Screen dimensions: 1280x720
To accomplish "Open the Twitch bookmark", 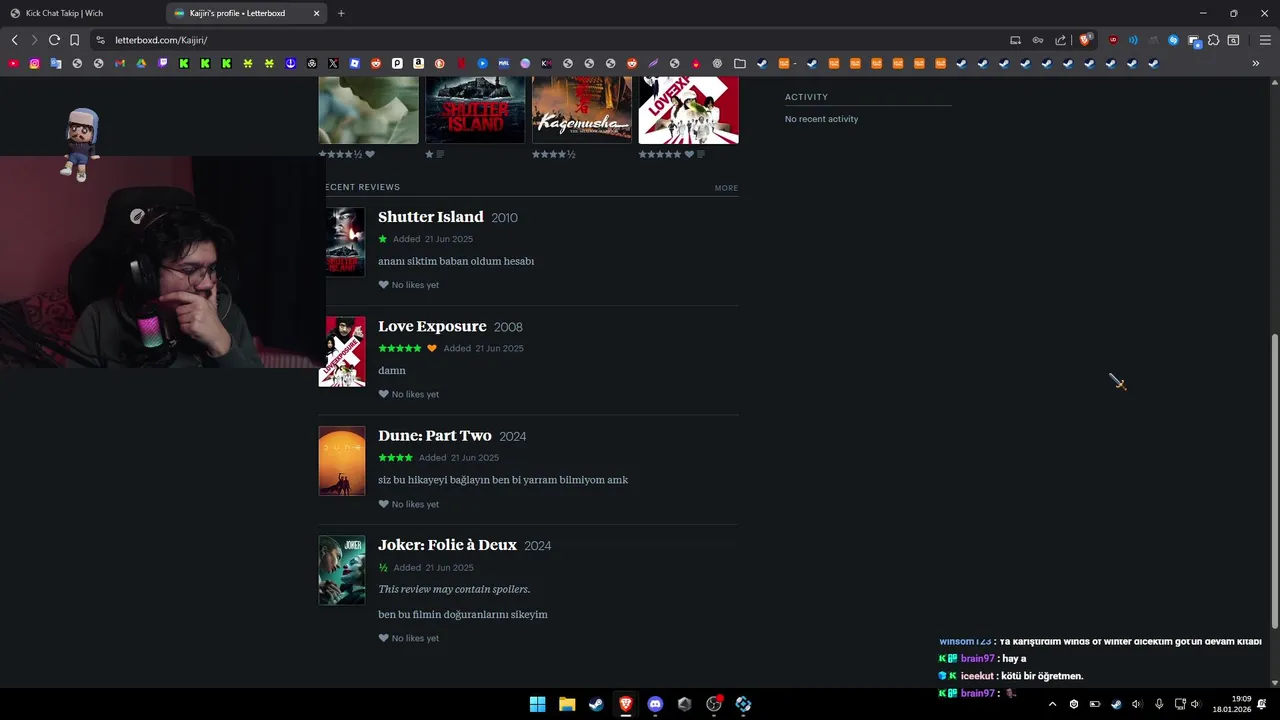I will pyautogui.click(x=163, y=63).
